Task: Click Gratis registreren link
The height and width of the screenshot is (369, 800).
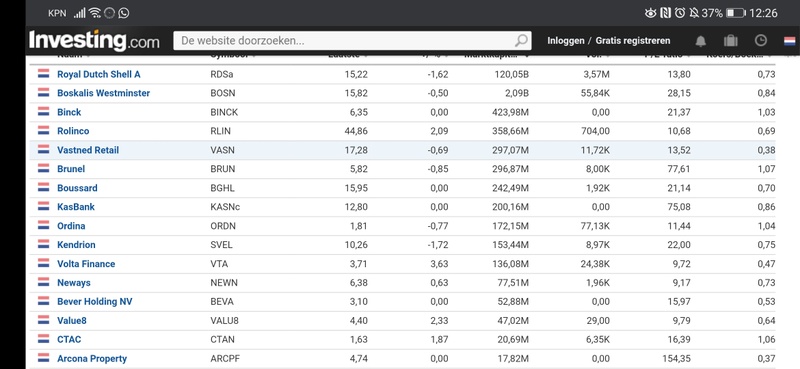Action: [x=633, y=41]
